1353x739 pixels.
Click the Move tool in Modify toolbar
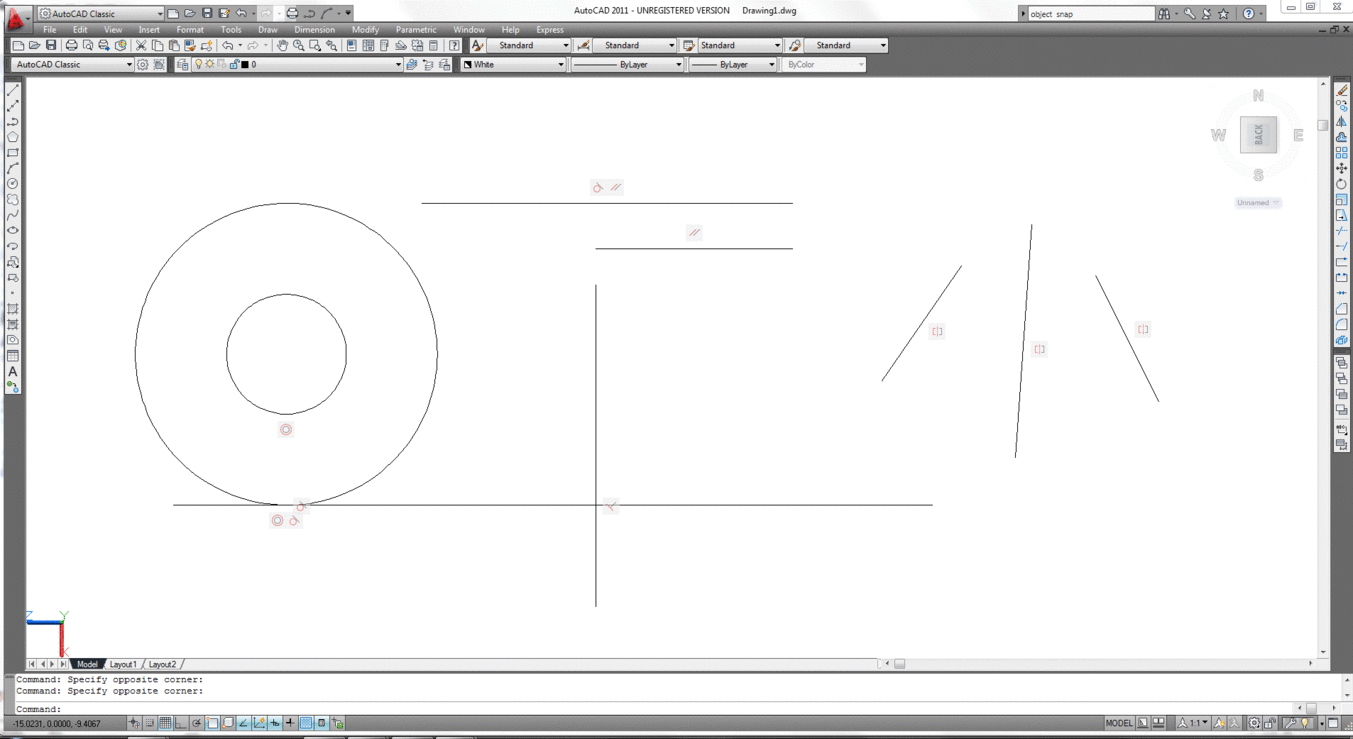(x=1342, y=168)
